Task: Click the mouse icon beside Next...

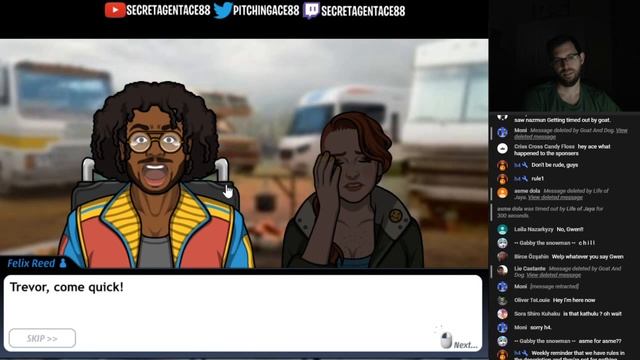Action: point(446,340)
